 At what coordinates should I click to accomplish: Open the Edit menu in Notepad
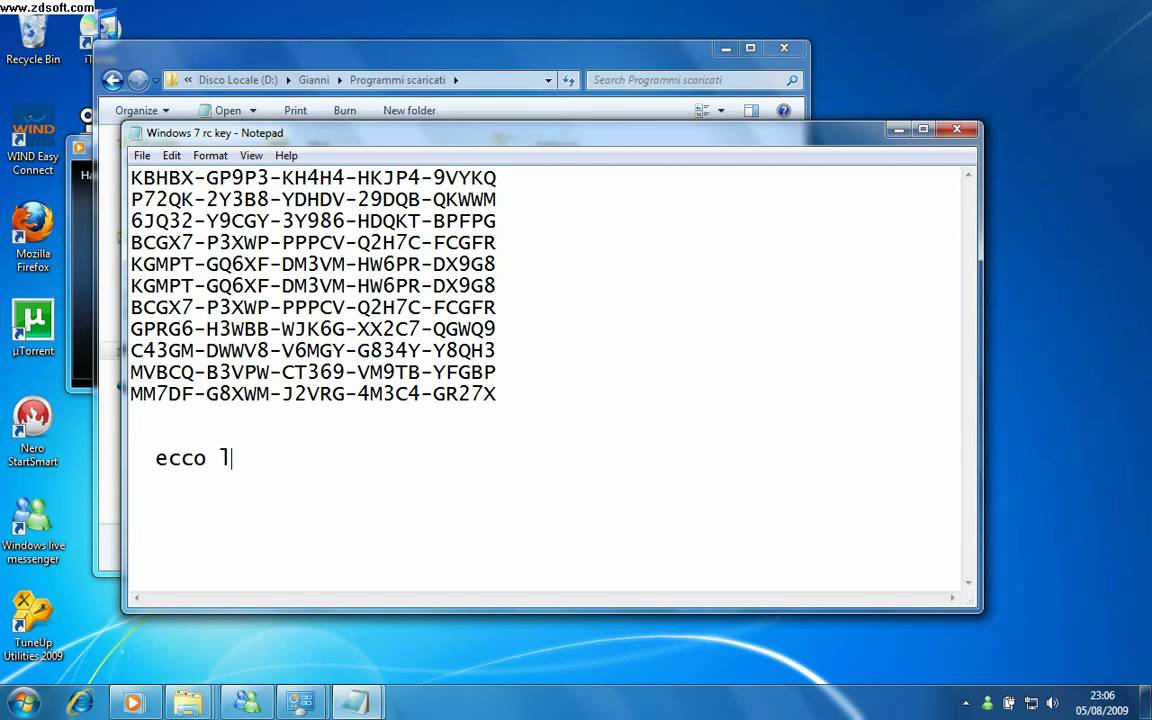click(x=171, y=156)
